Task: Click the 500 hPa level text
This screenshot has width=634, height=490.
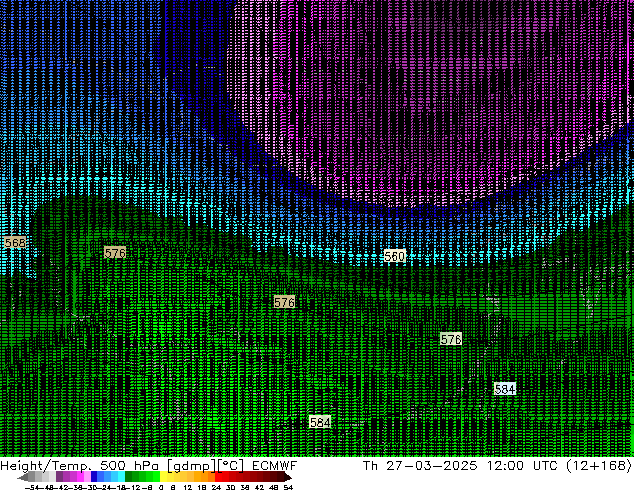Action: (129, 465)
